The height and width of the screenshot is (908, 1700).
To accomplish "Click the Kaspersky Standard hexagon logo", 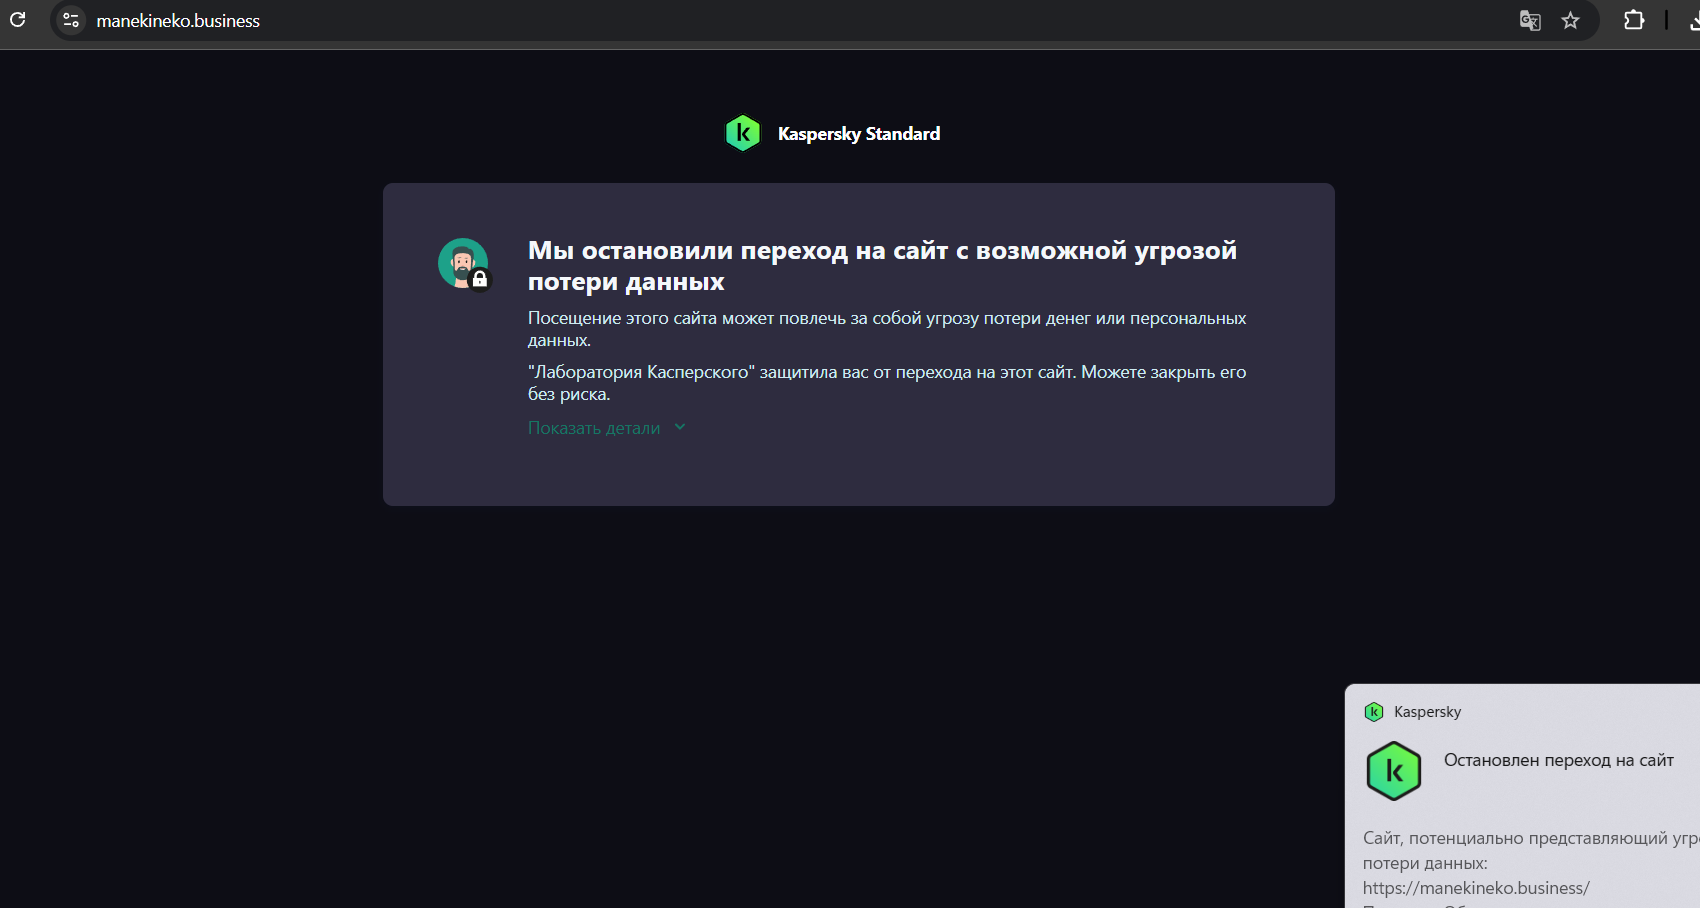I will [x=743, y=133].
